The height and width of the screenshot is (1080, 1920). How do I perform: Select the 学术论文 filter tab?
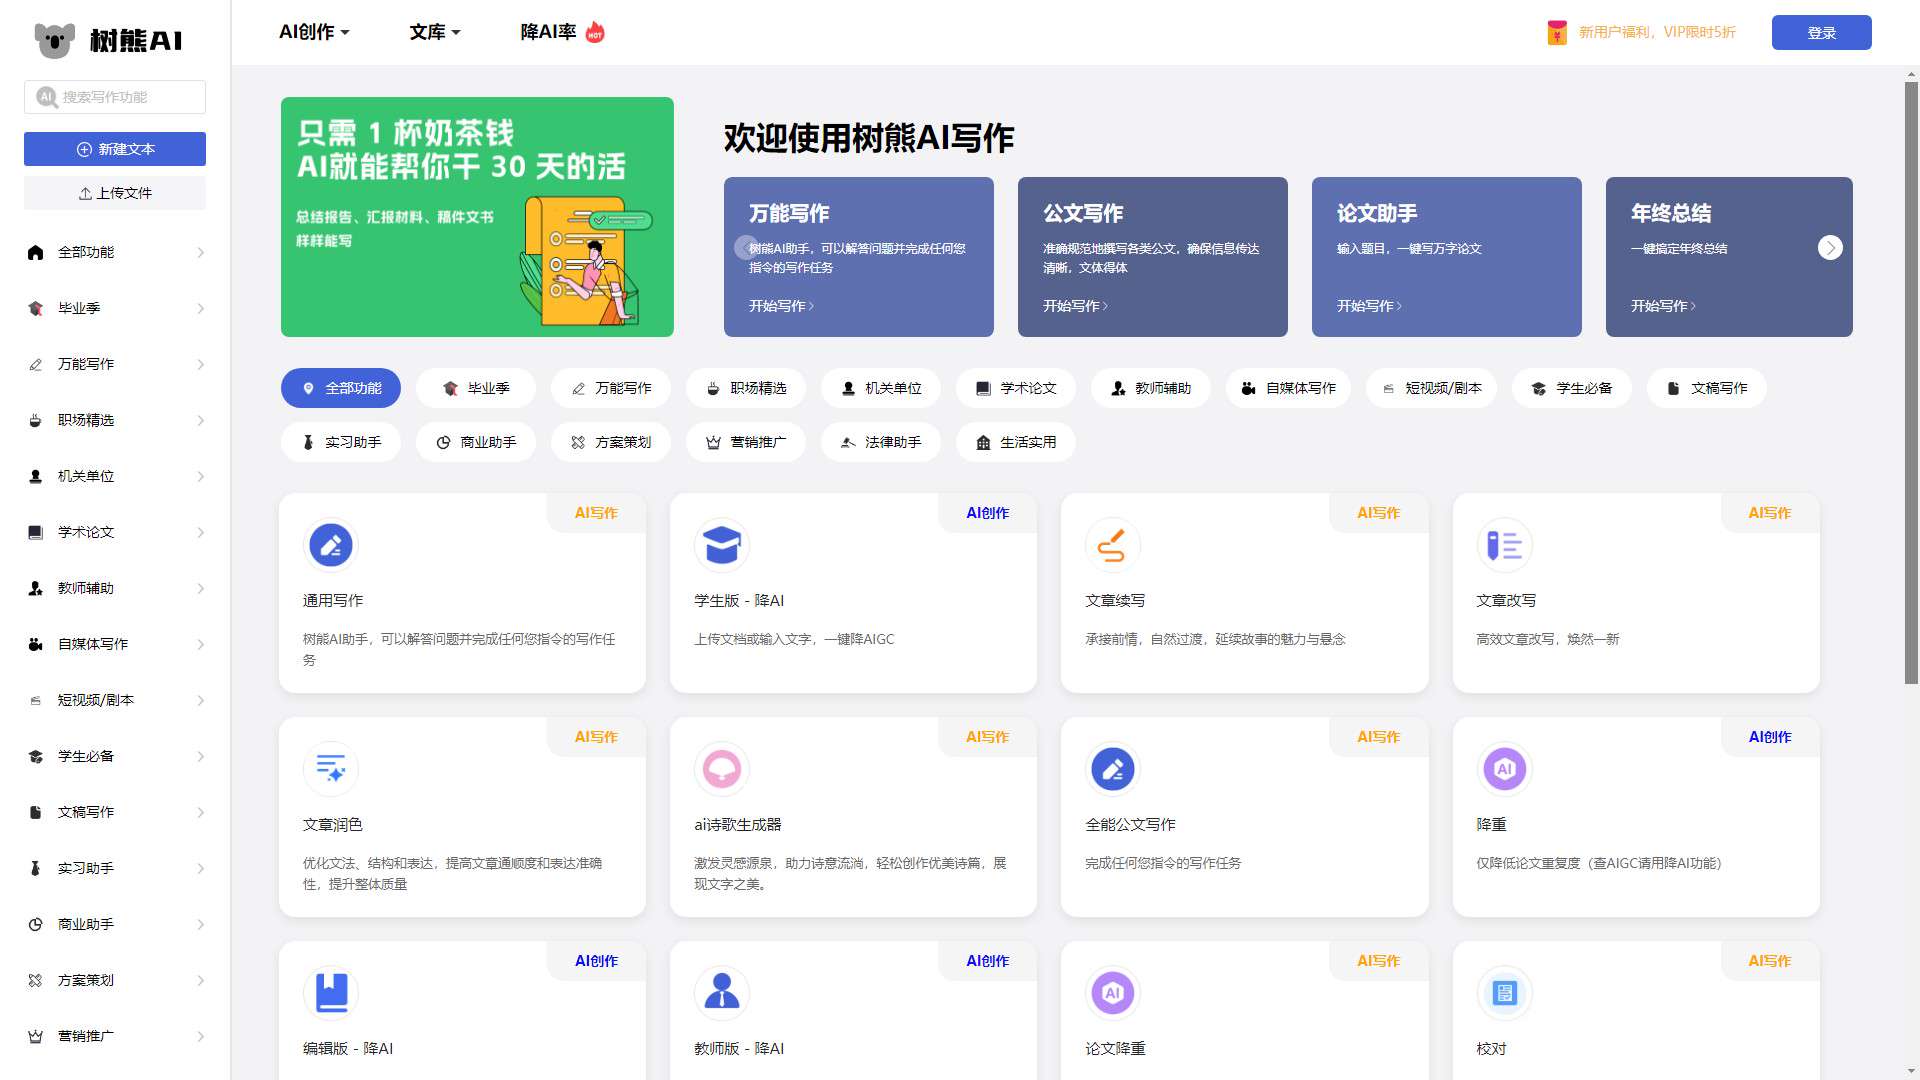1016,388
